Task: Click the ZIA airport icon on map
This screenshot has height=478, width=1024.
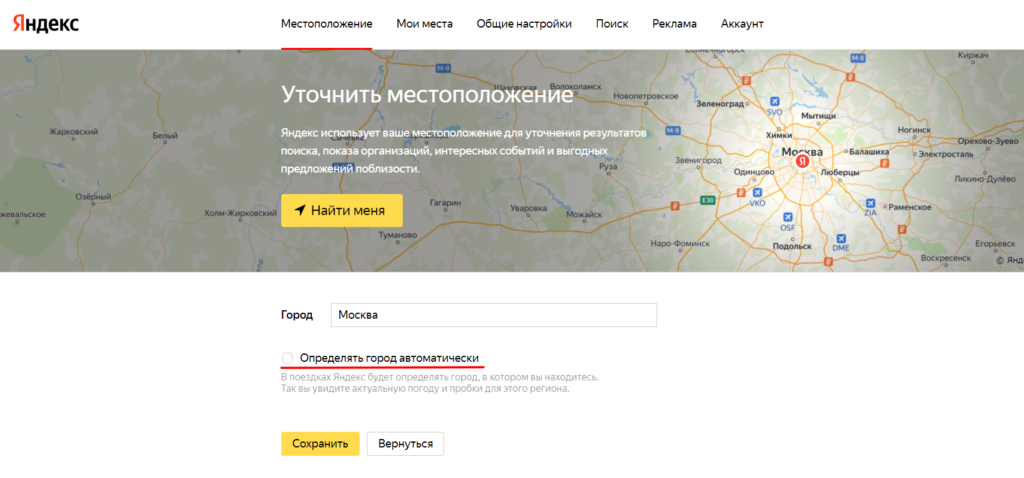Action: click(x=871, y=202)
